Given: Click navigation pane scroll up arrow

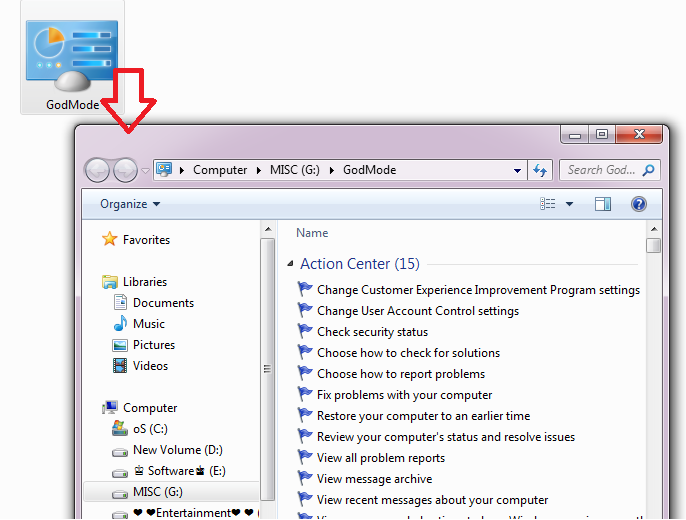Looking at the screenshot, I should (x=268, y=229).
